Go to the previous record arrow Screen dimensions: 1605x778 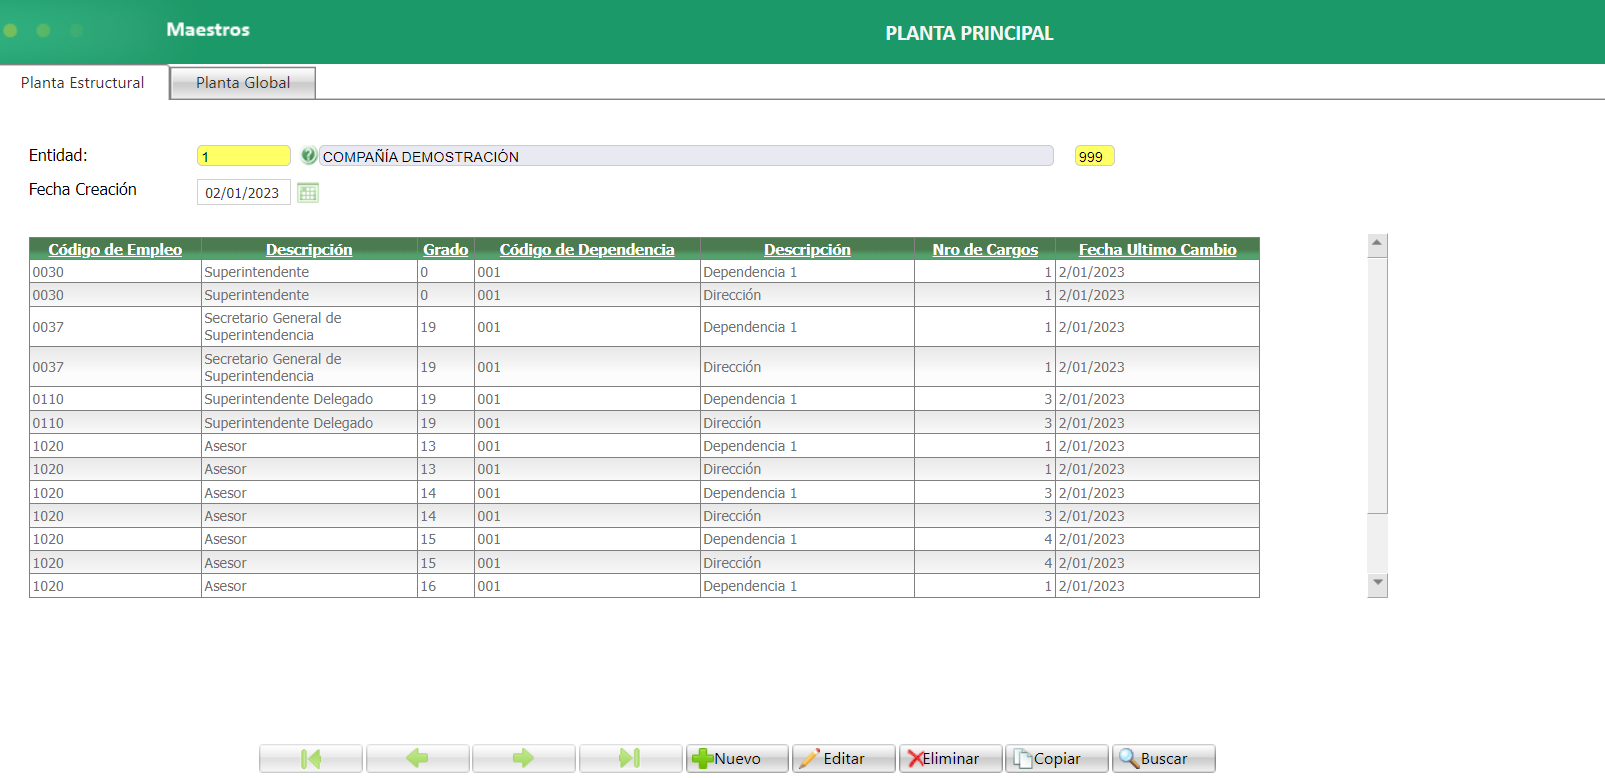coord(417,759)
